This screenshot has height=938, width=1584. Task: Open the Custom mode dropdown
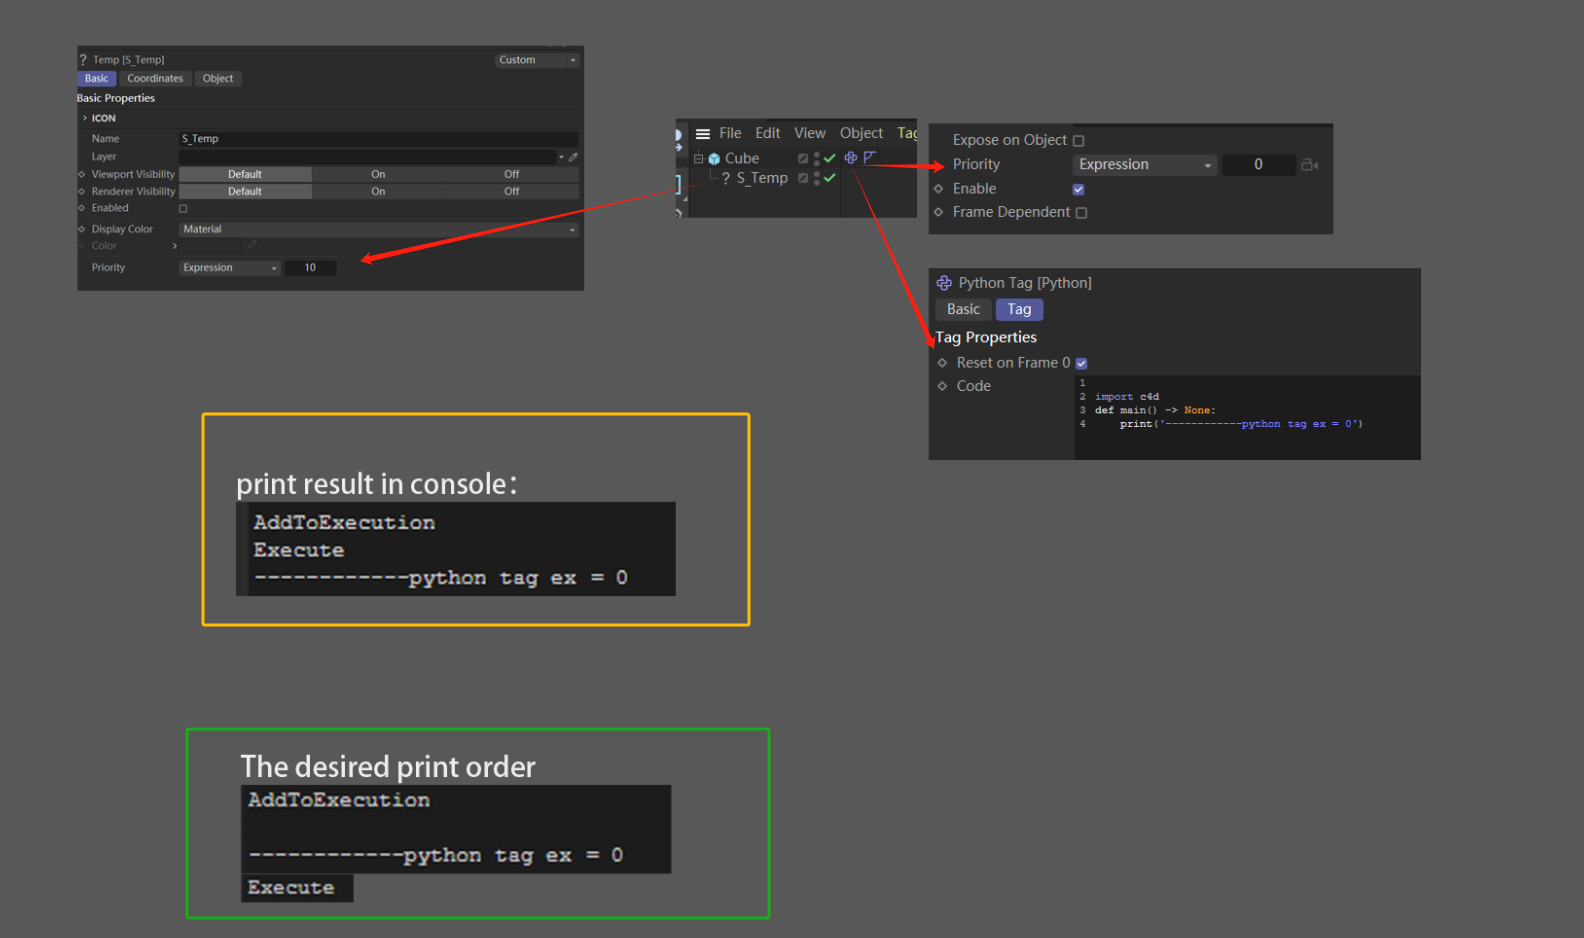coord(537,60)
